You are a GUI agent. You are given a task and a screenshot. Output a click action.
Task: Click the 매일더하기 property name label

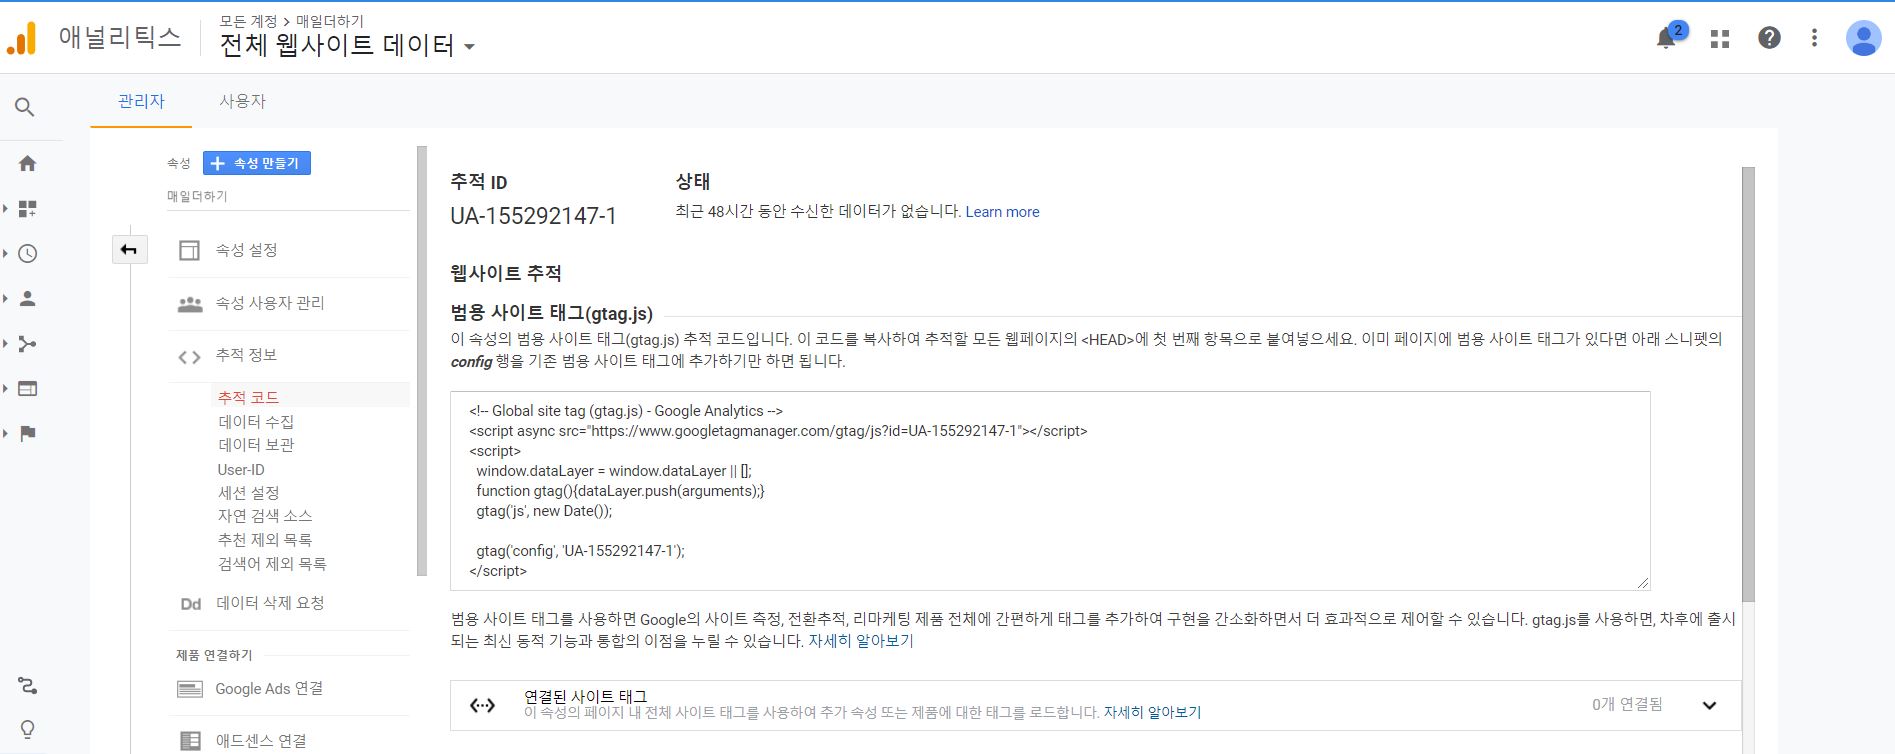197,196
